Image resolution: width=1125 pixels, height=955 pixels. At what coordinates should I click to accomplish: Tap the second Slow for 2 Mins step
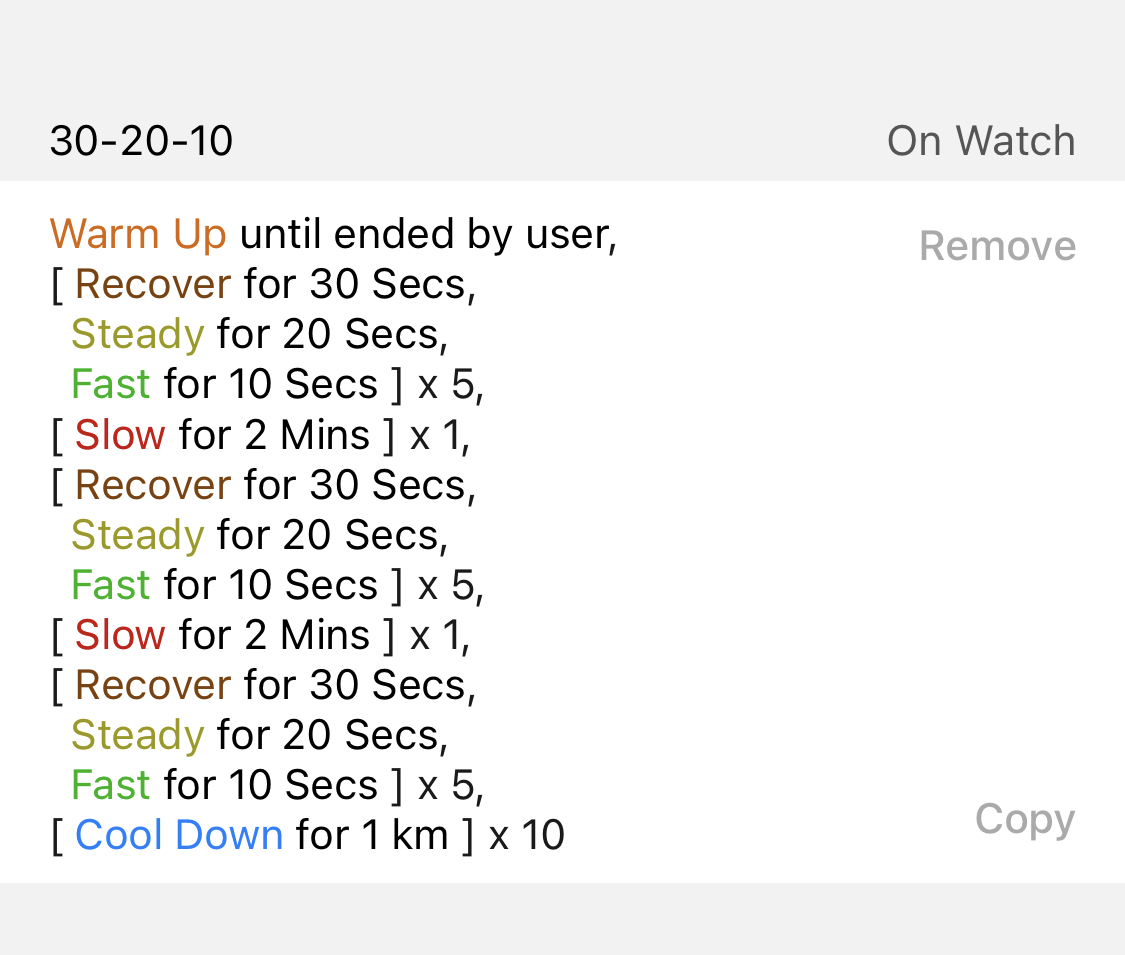click(222, 635)
